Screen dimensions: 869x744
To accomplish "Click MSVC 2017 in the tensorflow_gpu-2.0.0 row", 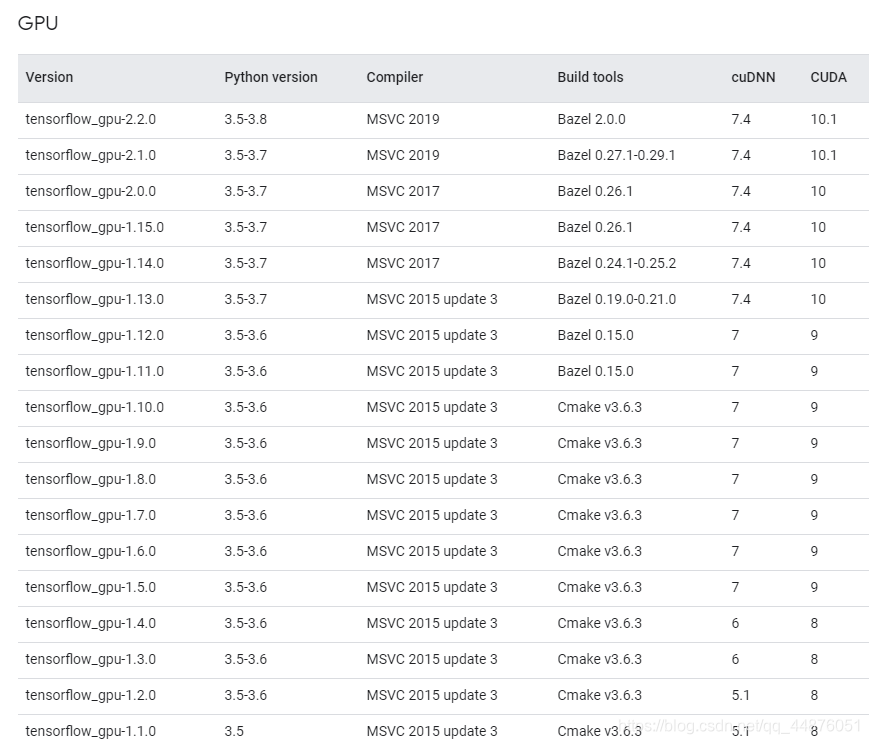I will [x=403, y=191].
